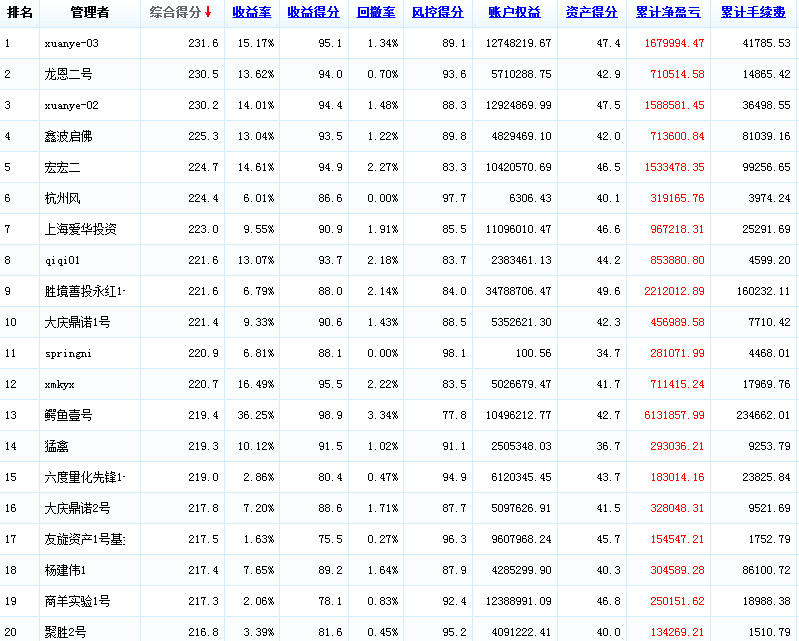799x641 pixels.
Task: Select manager xuanye-03 in first row
Action: (x=72, y=44)
